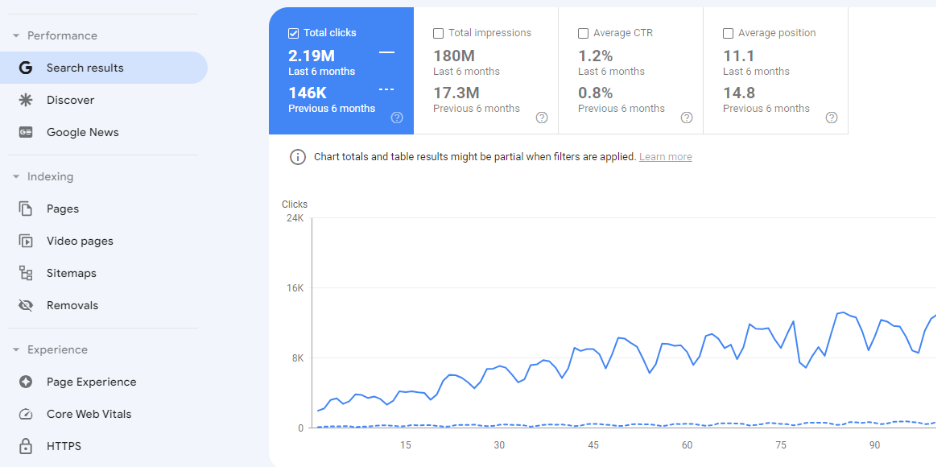Collapse the Indexing section arrow
The height and width of the screenshot is (467, 936).
(16, 177)
